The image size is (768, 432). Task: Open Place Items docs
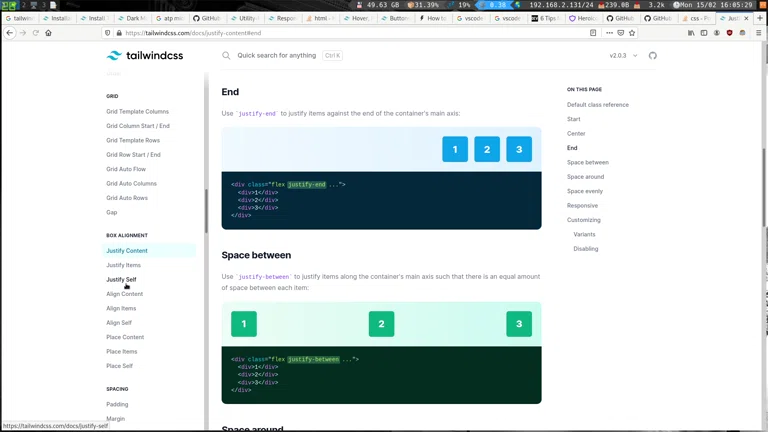[121, 352]
